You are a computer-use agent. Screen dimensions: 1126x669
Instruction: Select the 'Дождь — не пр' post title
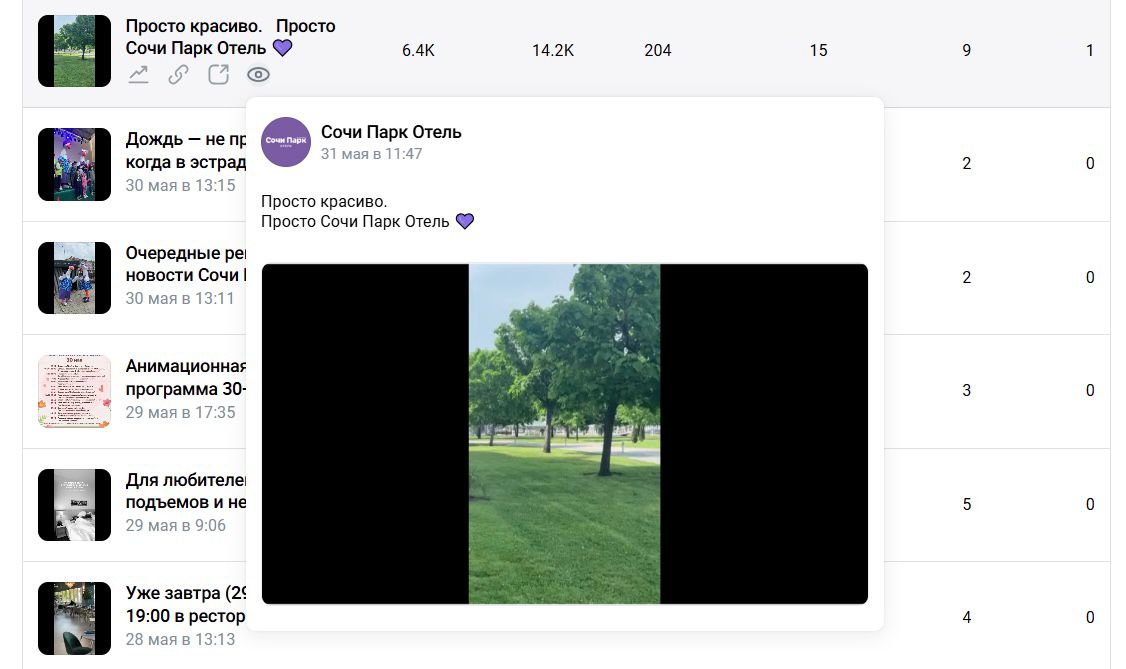pos(186,151)
